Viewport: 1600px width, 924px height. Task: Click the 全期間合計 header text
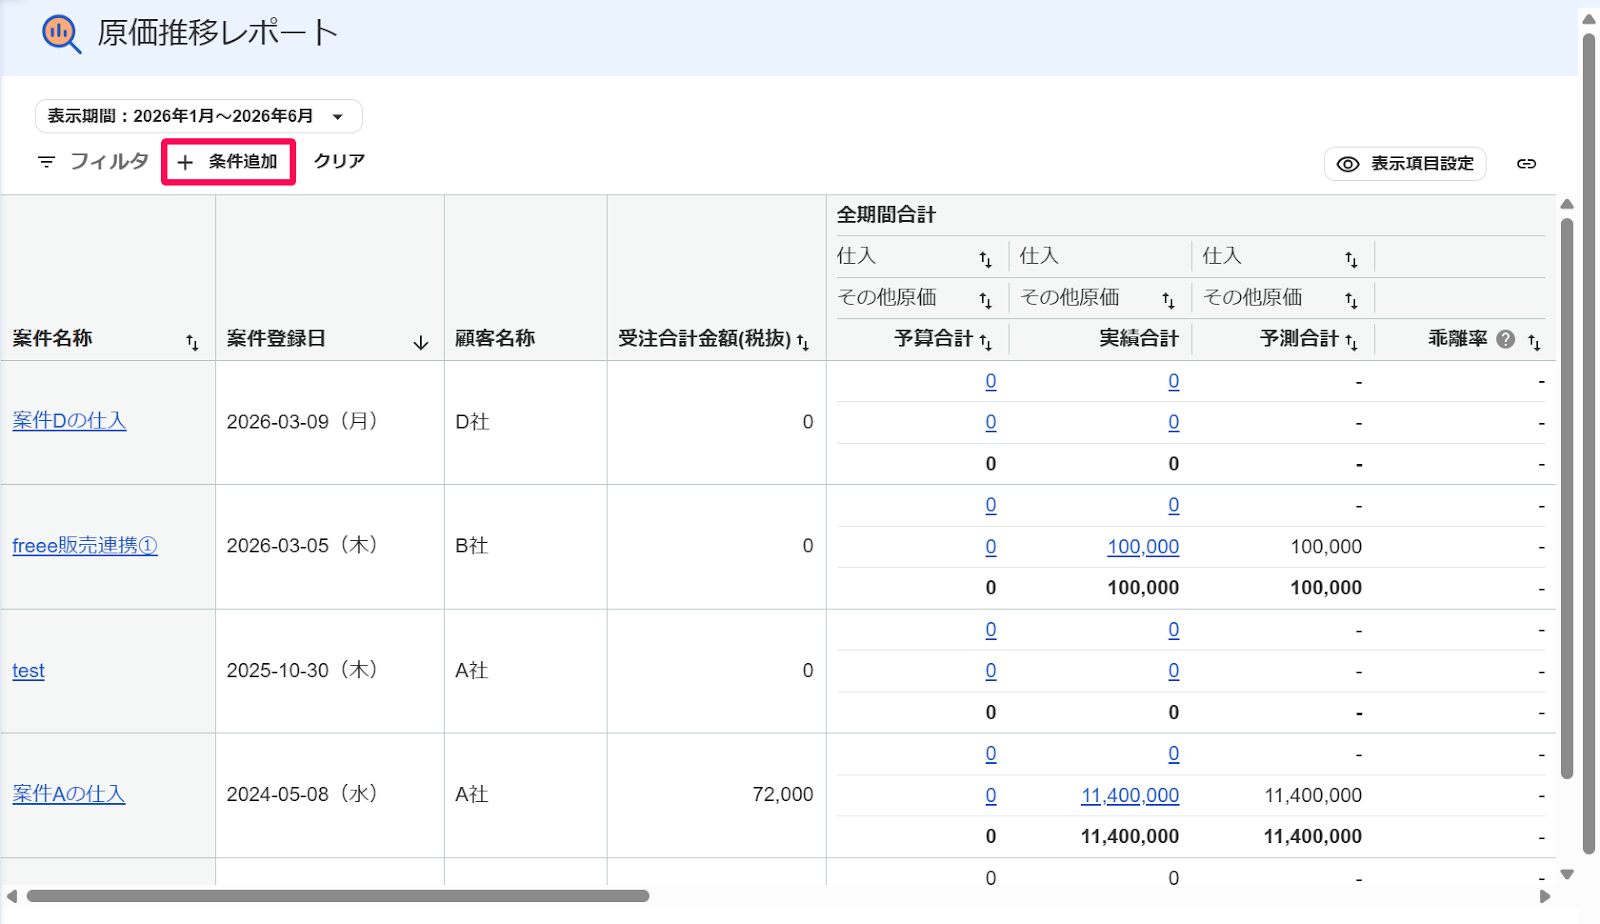tap(886, 215)
